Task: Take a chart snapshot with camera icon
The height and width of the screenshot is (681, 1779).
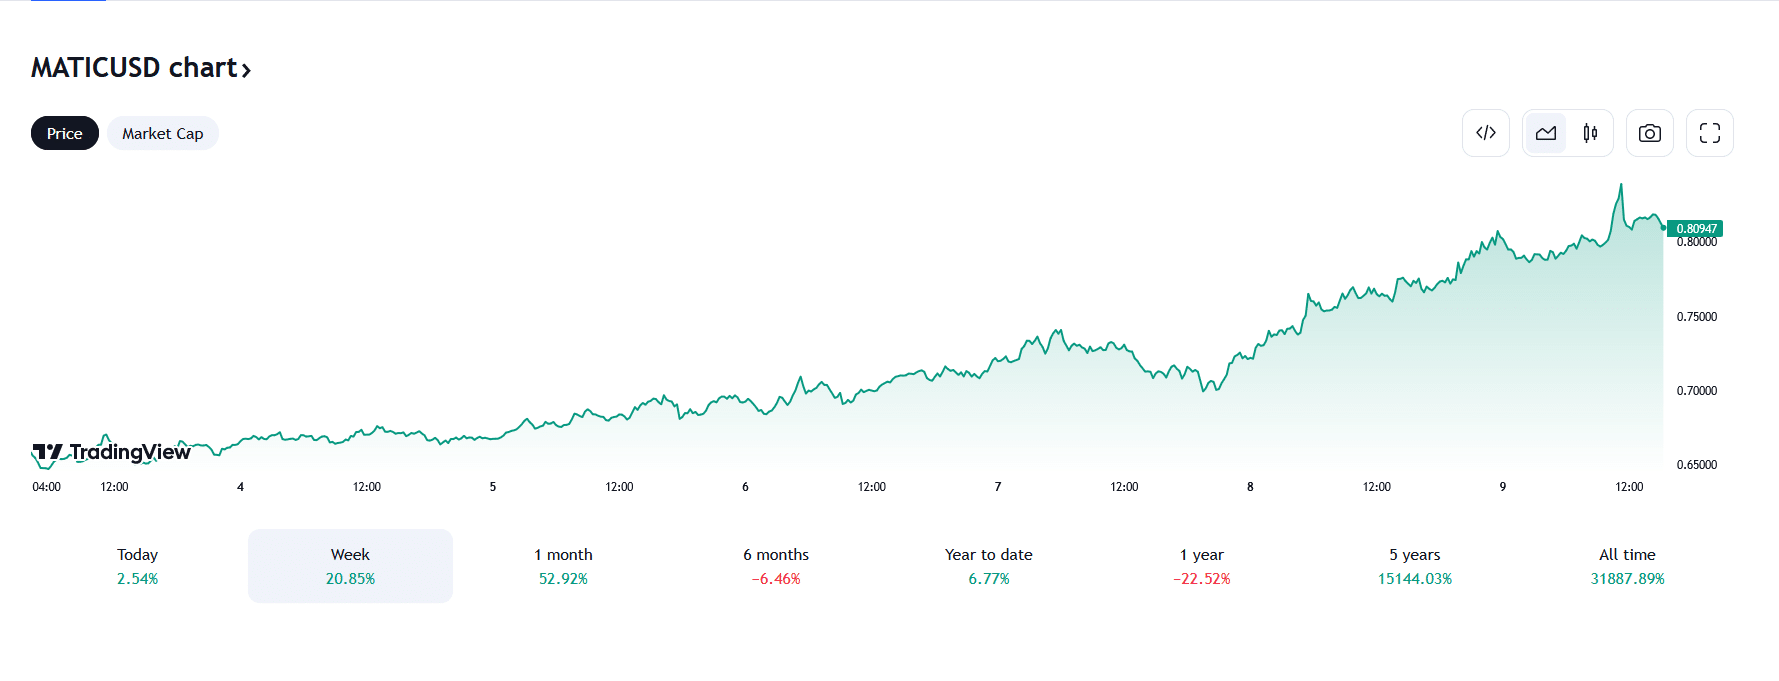Action: click(1649, 133)
